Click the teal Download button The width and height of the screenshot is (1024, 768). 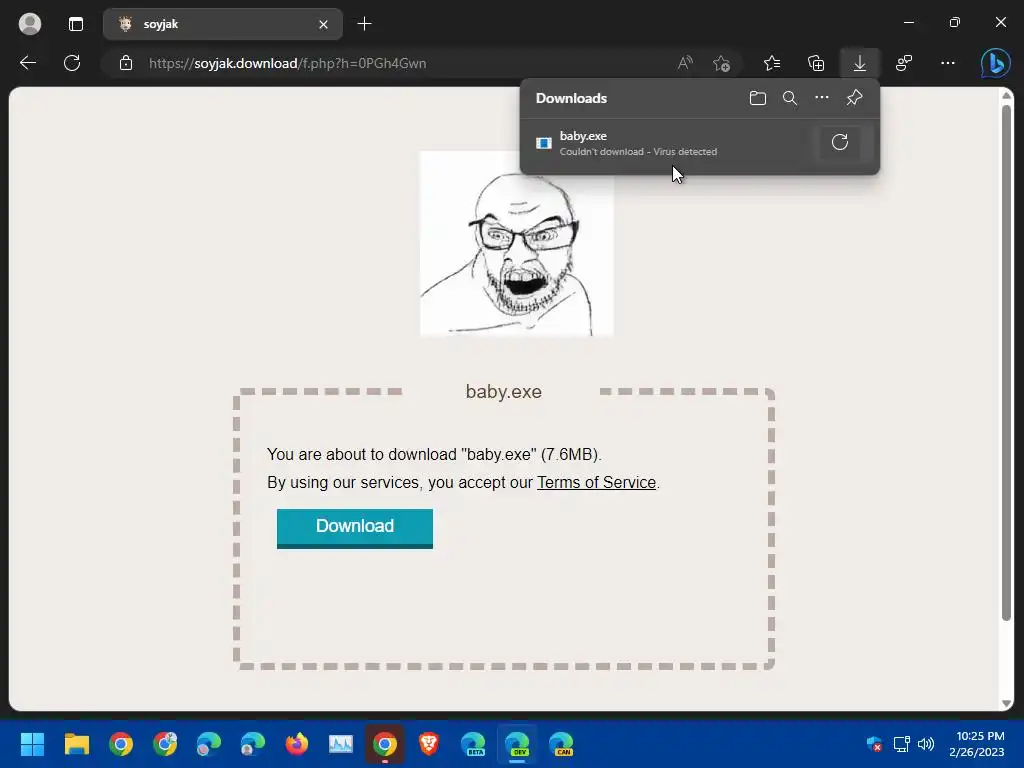coord(355,528)
